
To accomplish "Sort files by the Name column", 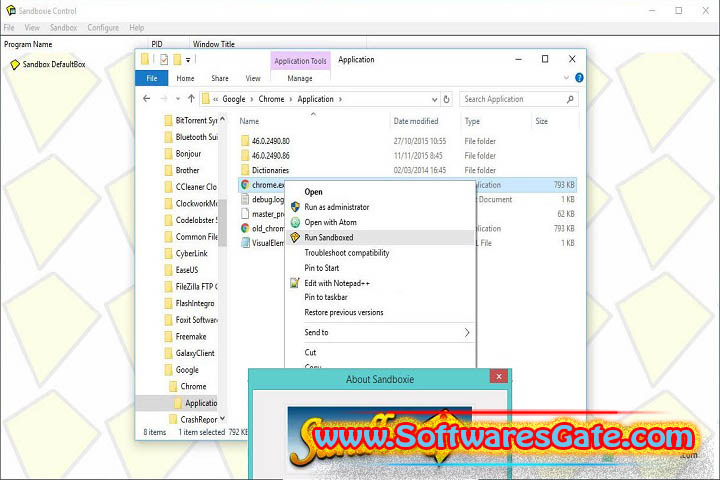I will tap(249, 121).
